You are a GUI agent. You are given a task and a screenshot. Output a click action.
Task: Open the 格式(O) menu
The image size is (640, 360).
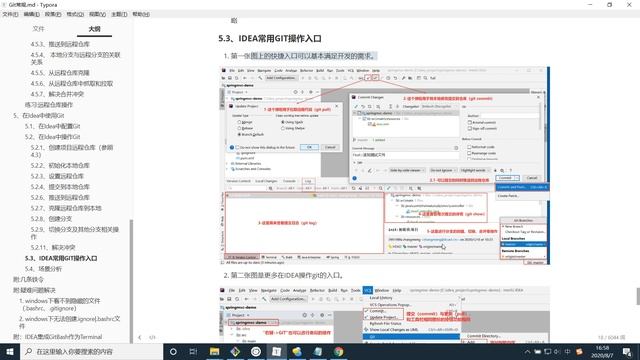click(75, 14)
